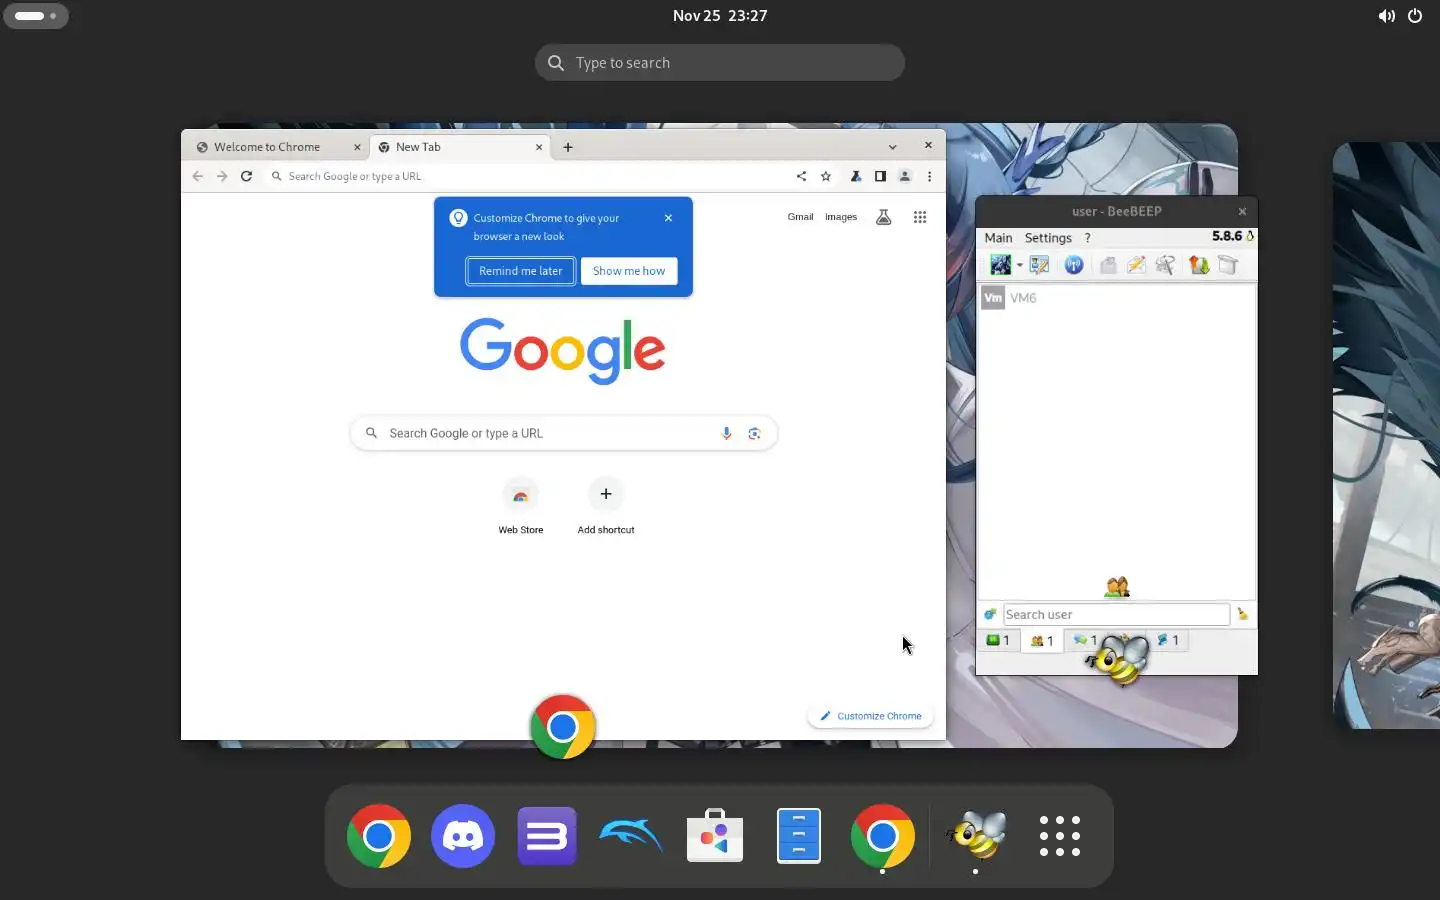Viewport: 1440px width, 900px height.
Task: Click Chrome's forward navigation arrow
Action: 222,176
